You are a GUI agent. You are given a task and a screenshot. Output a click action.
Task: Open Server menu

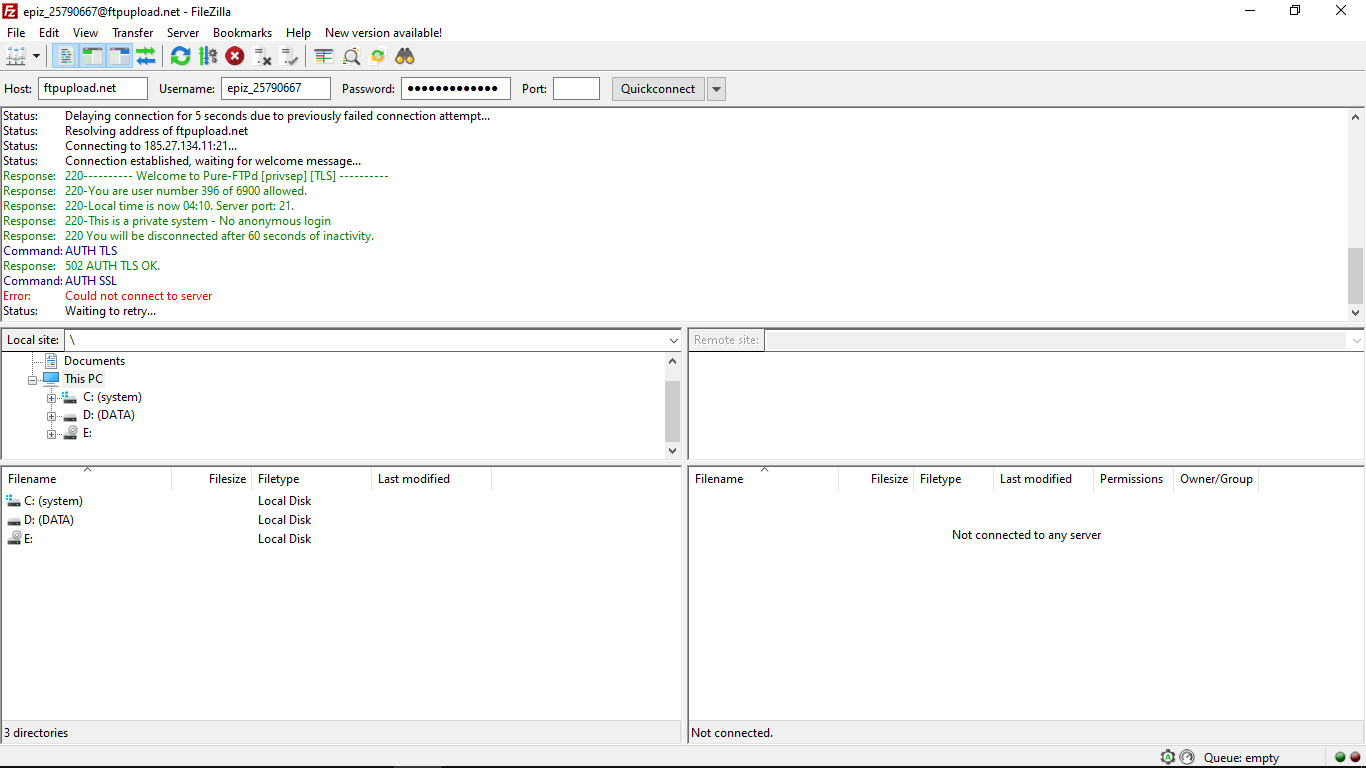point(183,33)
